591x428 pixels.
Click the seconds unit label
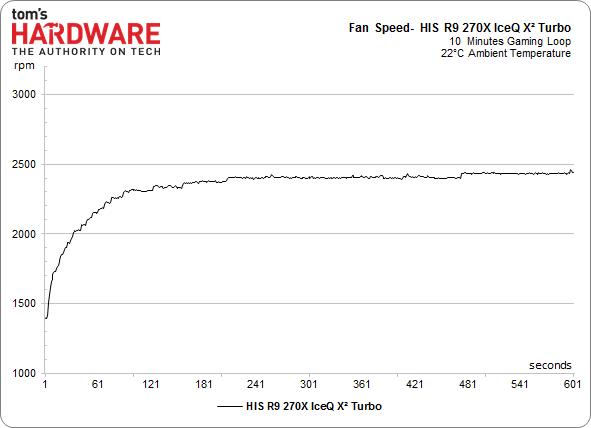[550, 365]
